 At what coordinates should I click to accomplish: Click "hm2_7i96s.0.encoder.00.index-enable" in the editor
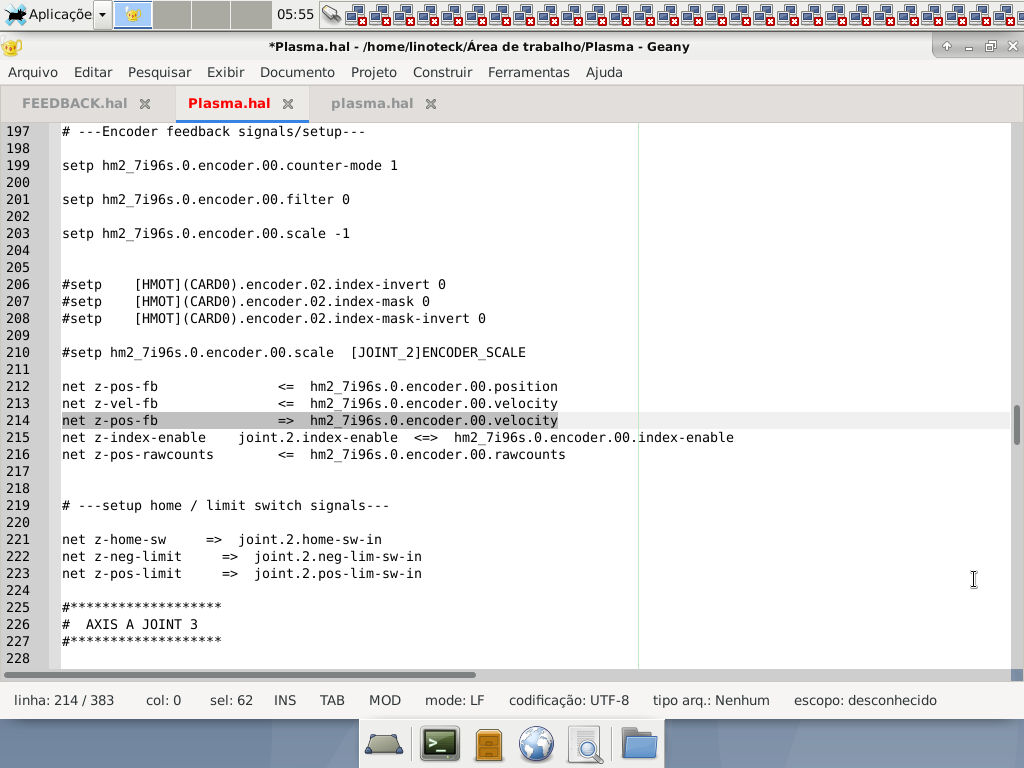click(x=594, y=438)
